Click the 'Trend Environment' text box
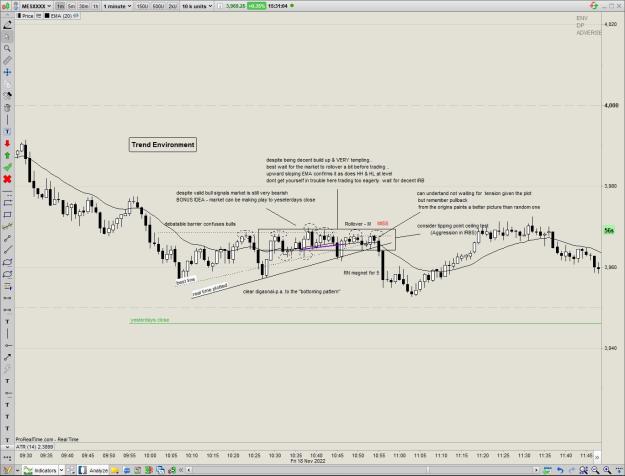The image size is (625, 476). [x=163, y=145]
